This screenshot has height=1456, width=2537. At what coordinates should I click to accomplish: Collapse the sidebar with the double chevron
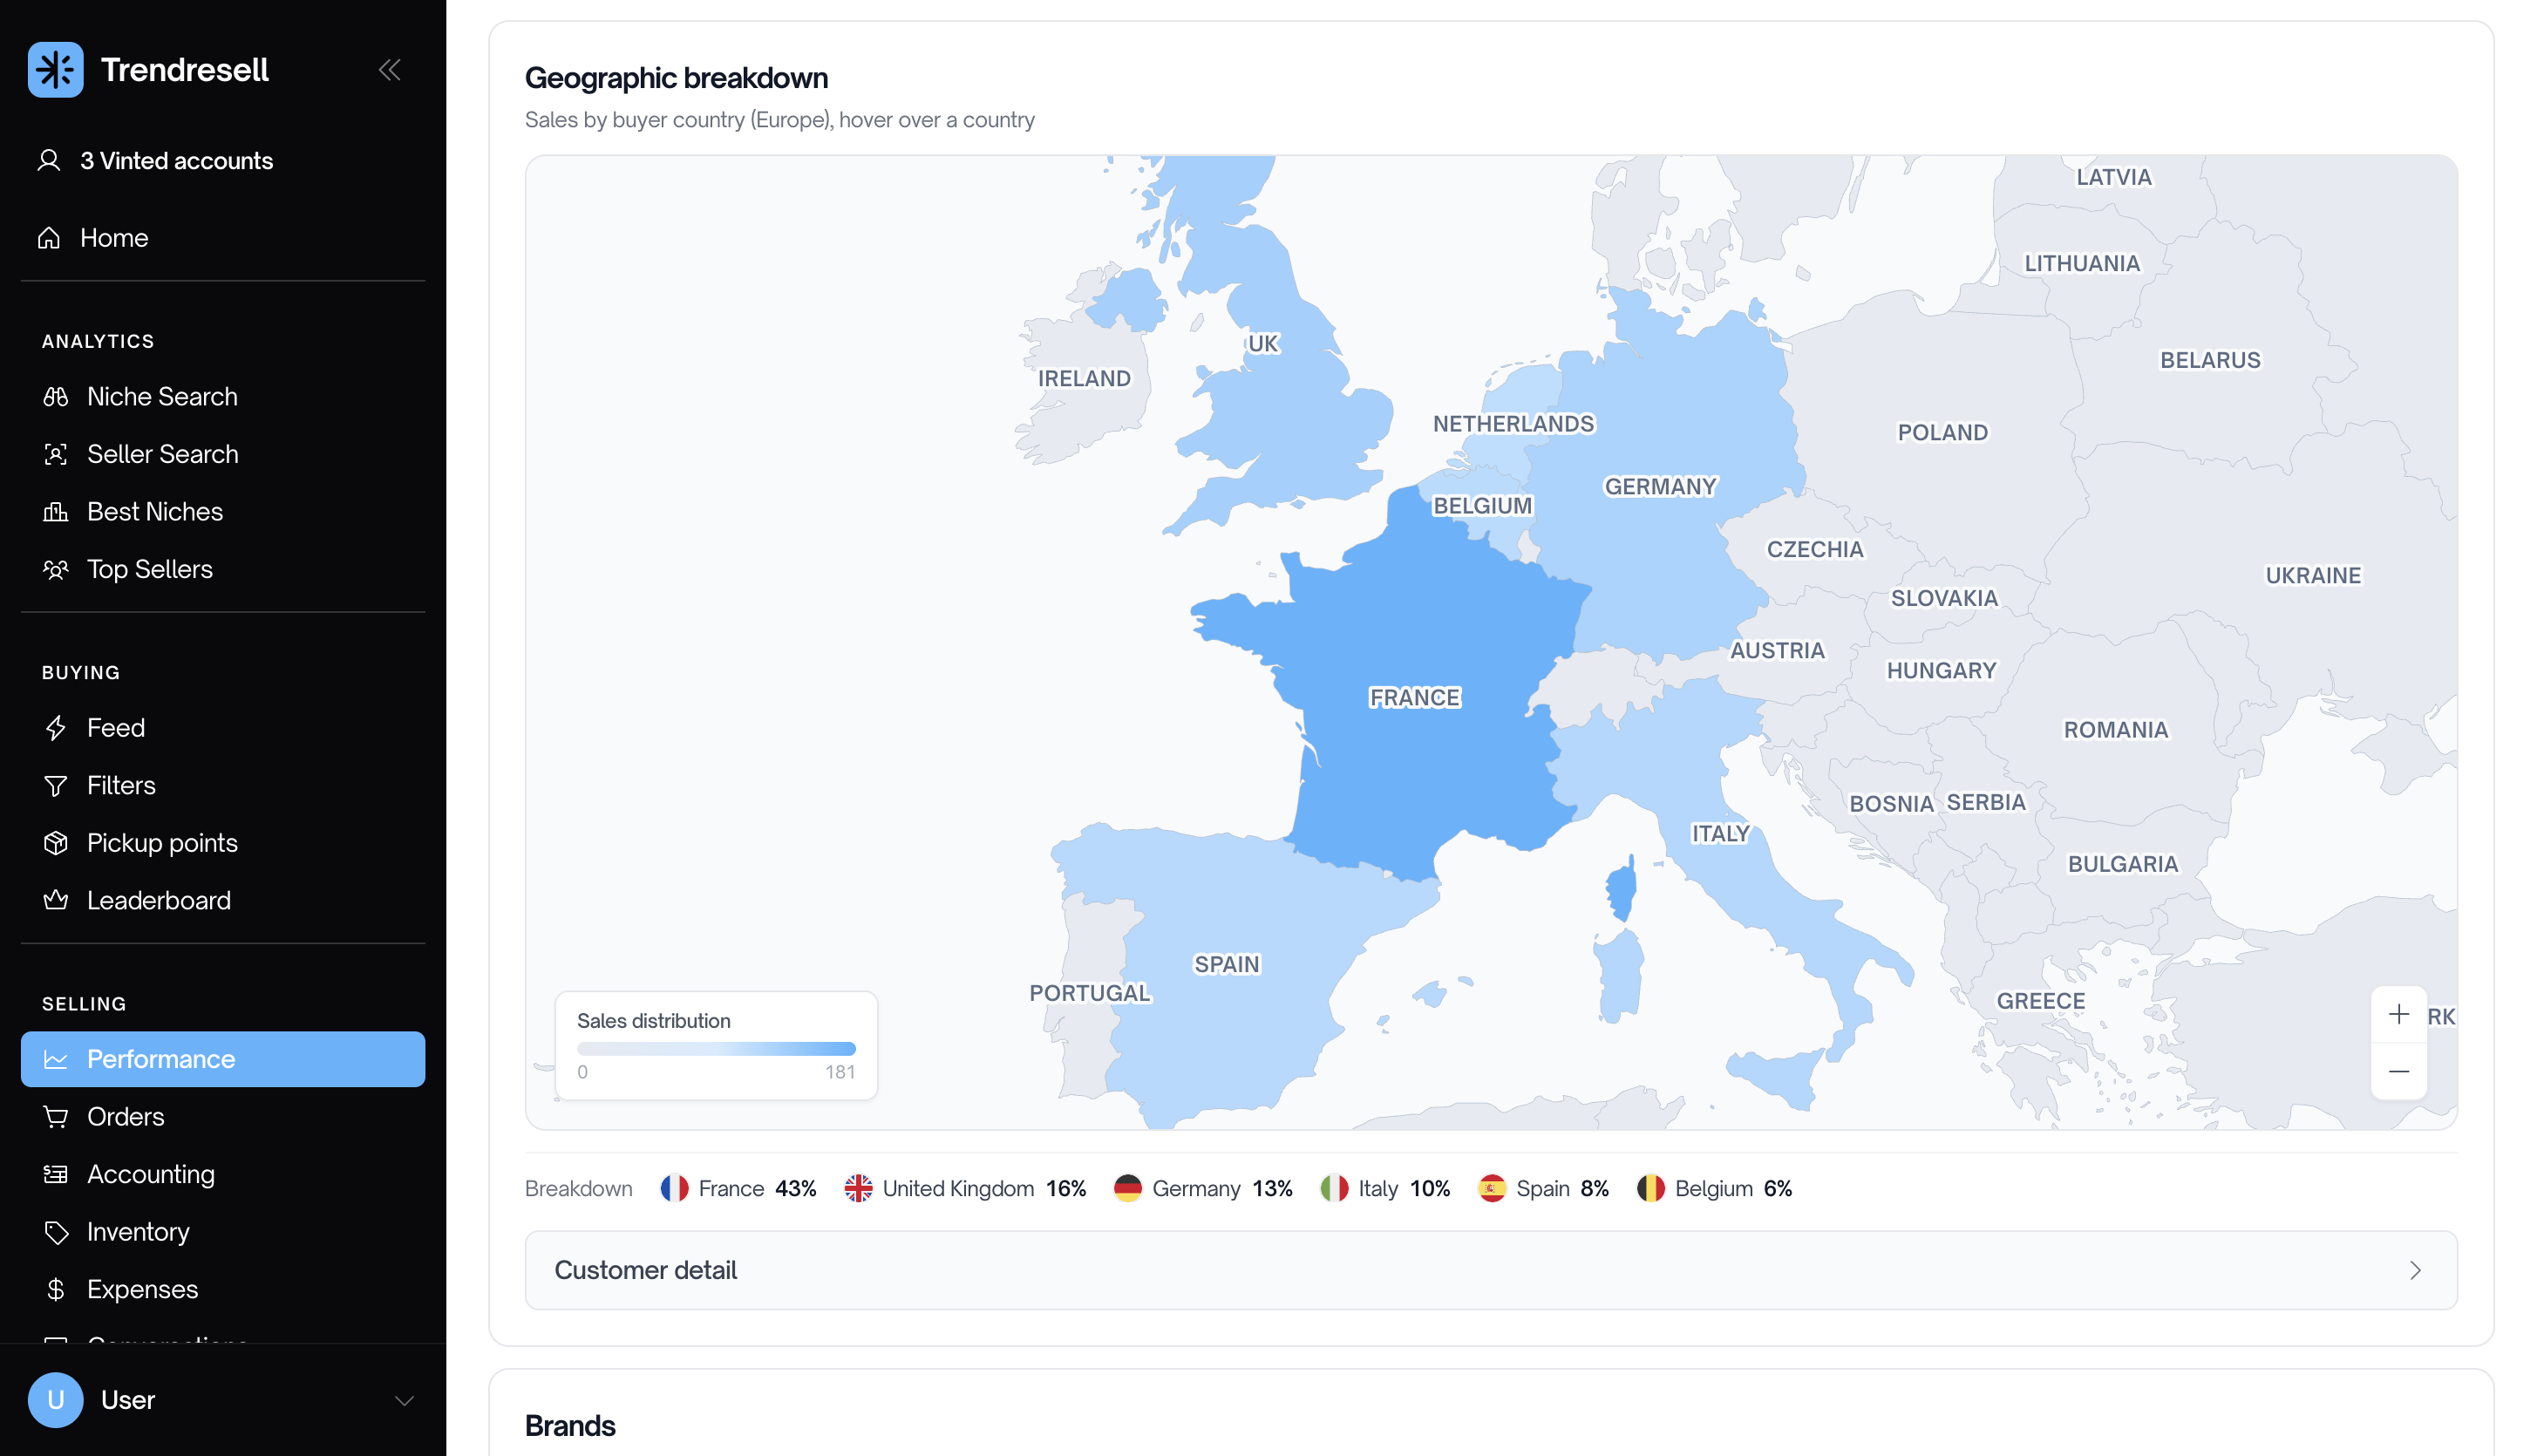tap(390, 70)
